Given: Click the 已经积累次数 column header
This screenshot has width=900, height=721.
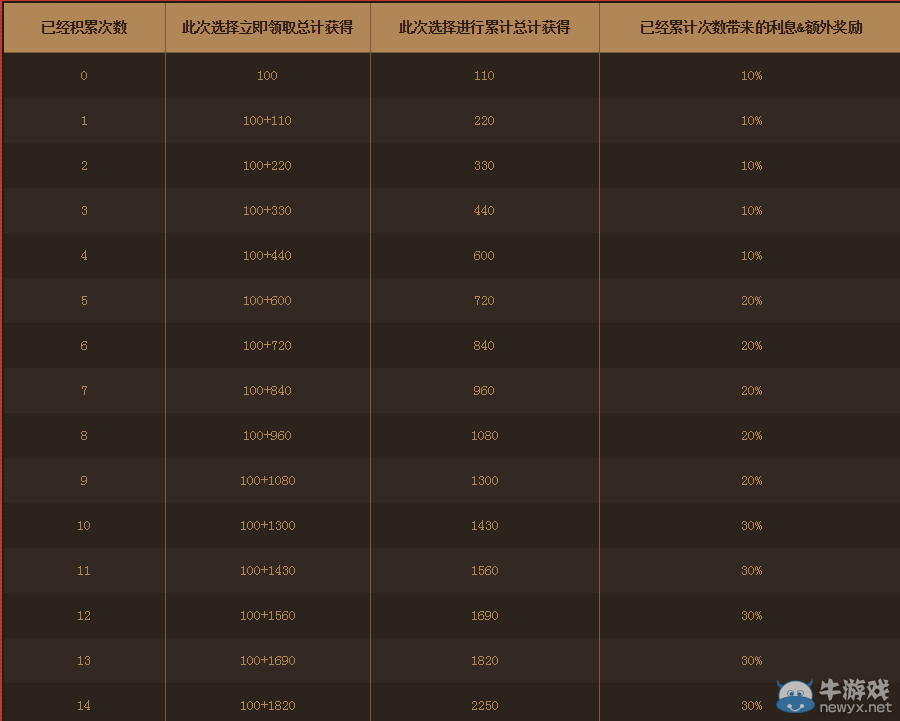Looking at the screenshot, I should coord(84,27).
